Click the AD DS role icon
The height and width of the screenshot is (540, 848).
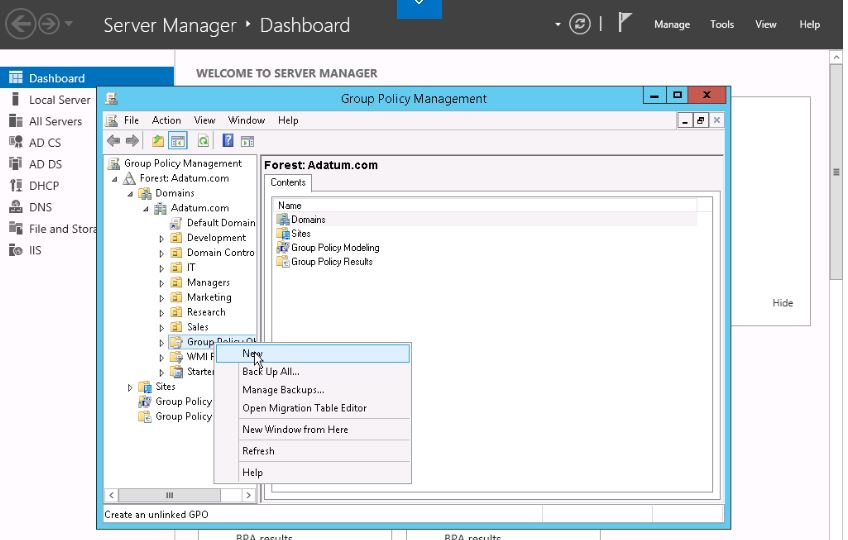click(x=16, y=163)
